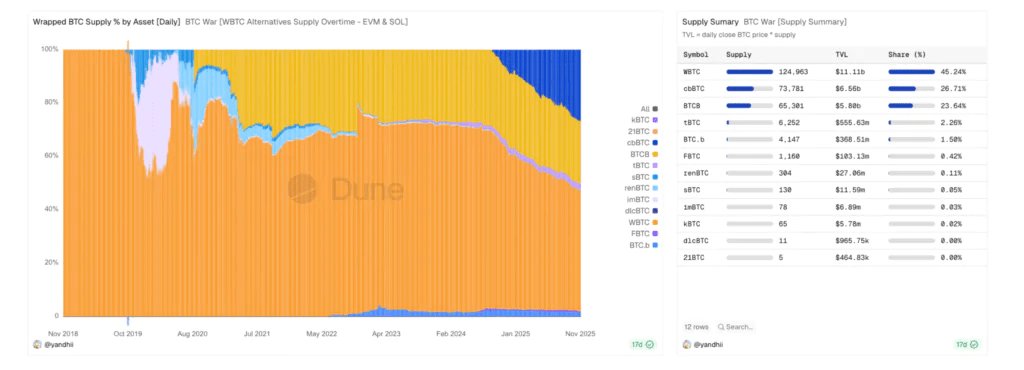Click the TVL formula description text

point(739,35)
